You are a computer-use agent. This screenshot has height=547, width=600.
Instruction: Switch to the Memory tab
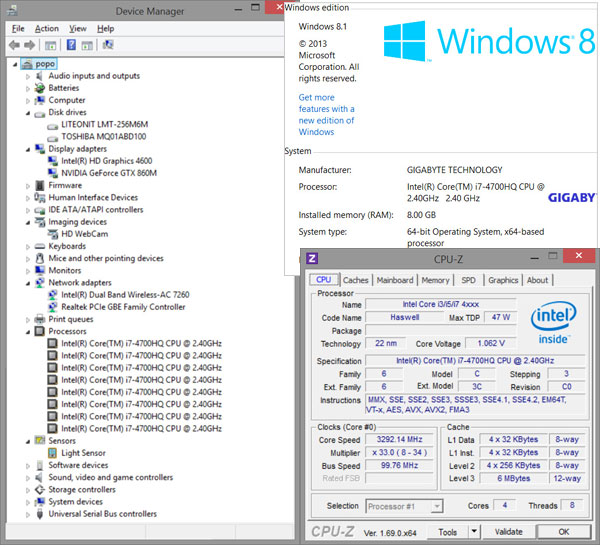[435, 280]
